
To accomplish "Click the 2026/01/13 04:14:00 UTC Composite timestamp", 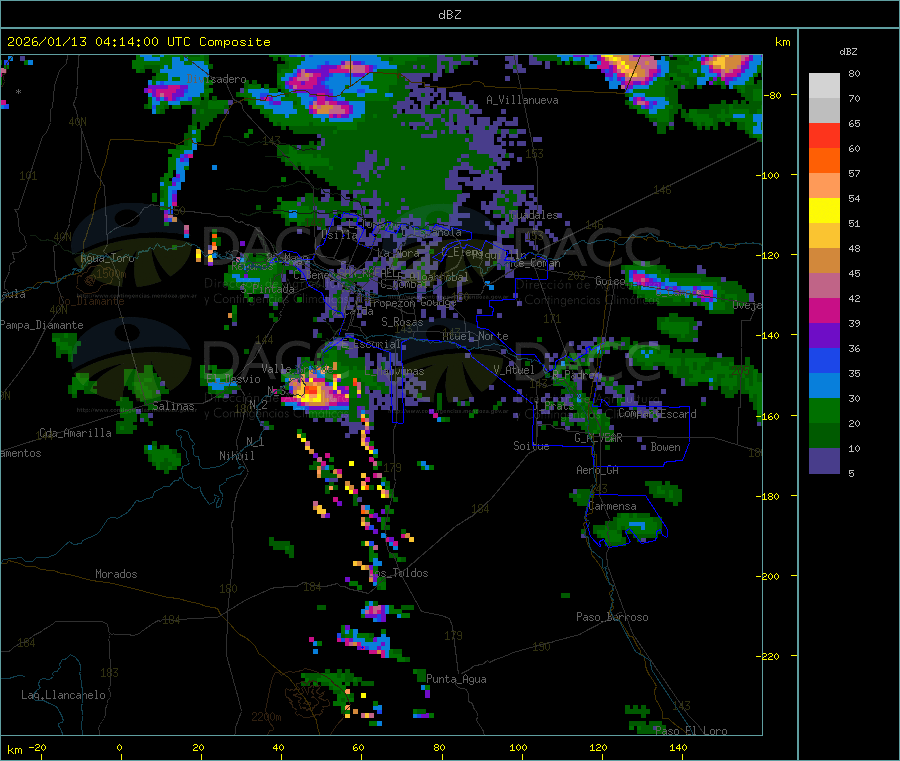I will click(138, 42).
